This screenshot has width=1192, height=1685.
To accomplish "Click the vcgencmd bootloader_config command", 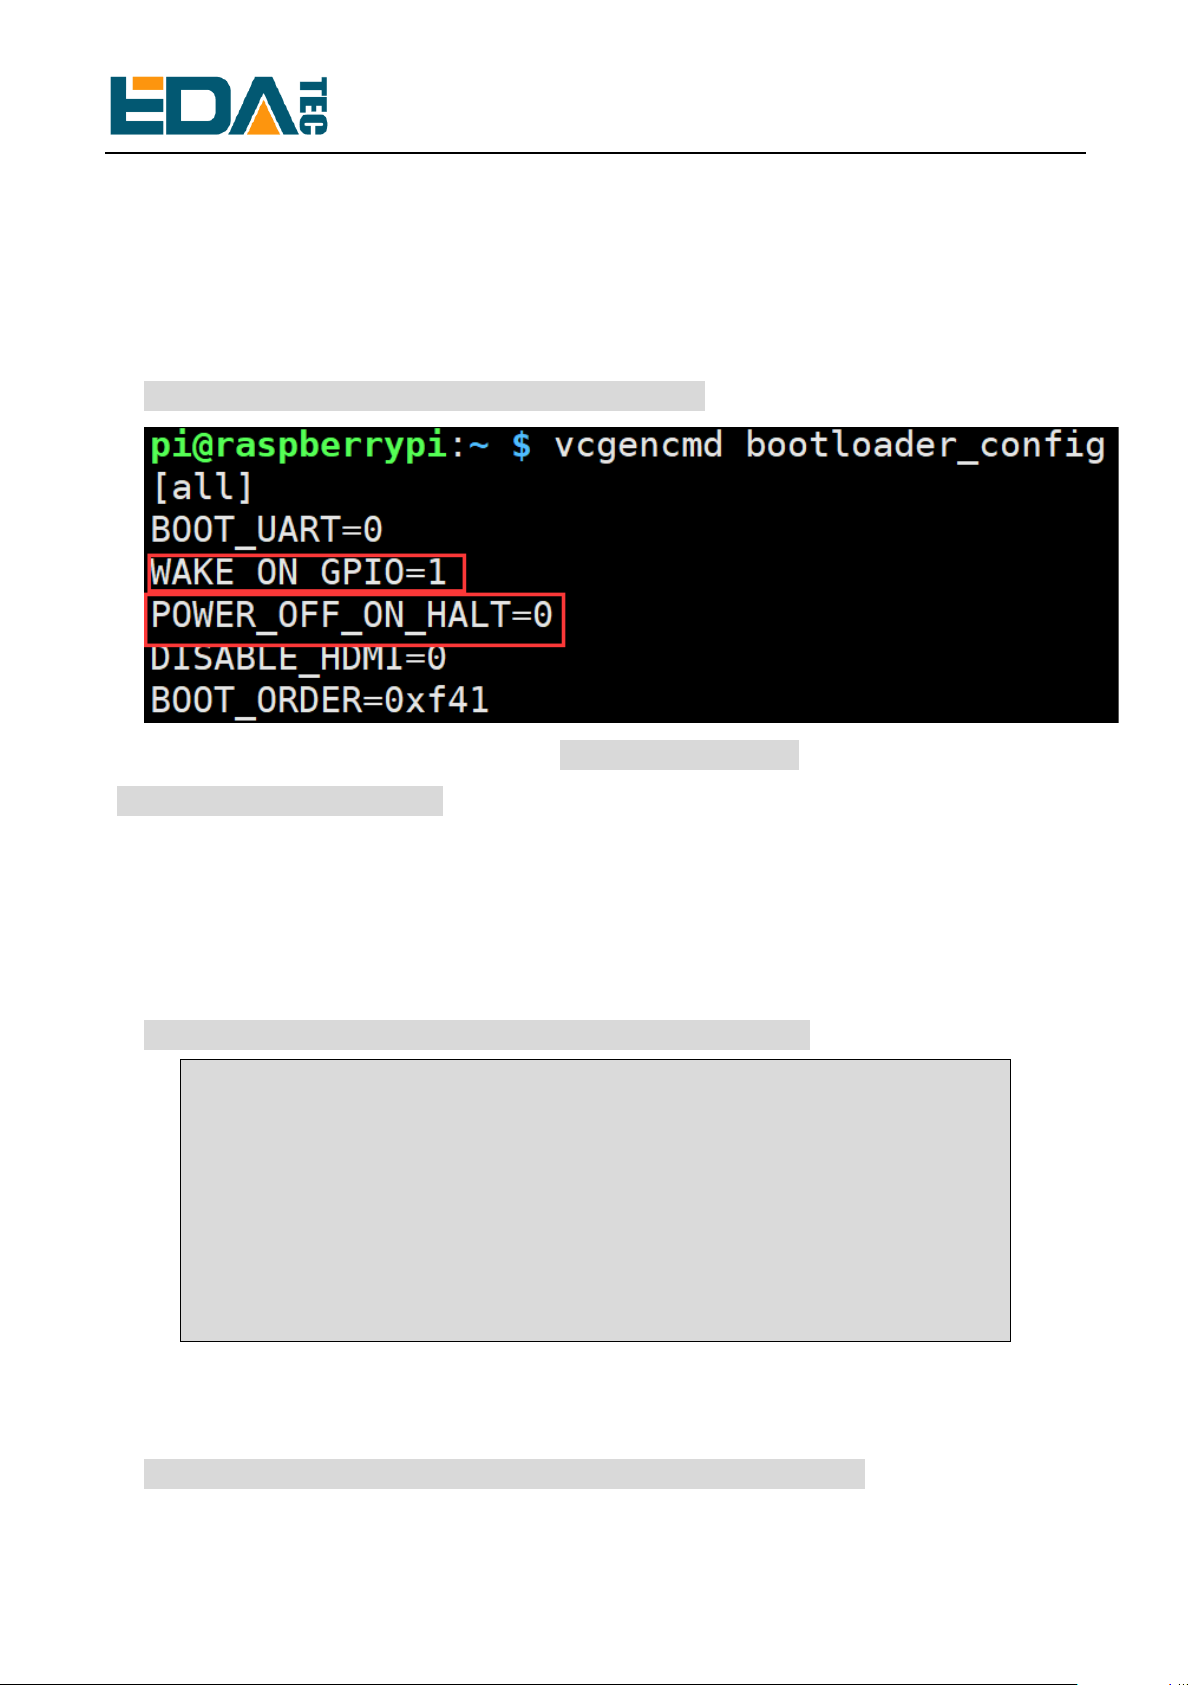I will tap(830, 446).
